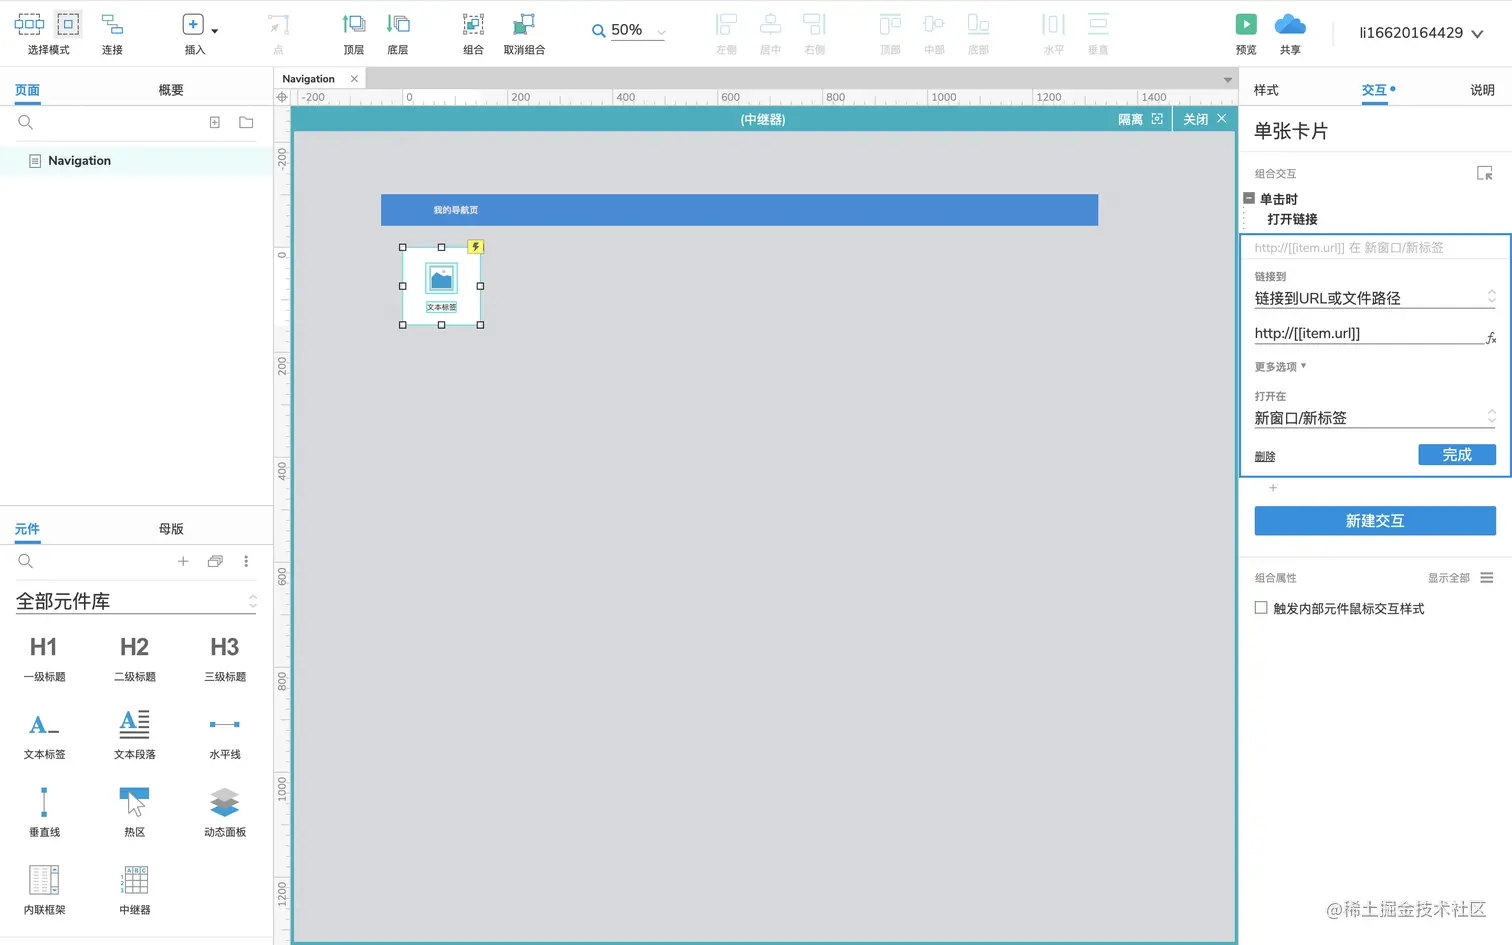Collapse the 单击时 event toggle

coord(1249,198)
